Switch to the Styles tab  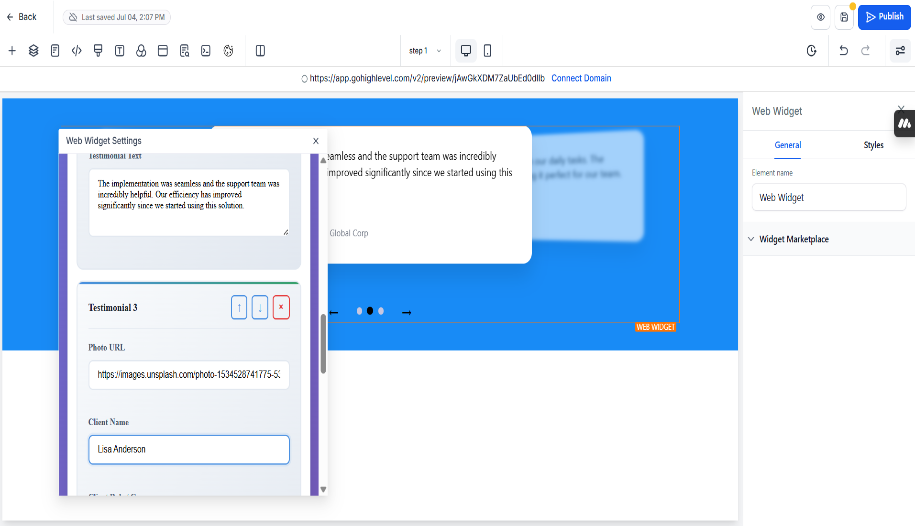[x=874, y=145]
